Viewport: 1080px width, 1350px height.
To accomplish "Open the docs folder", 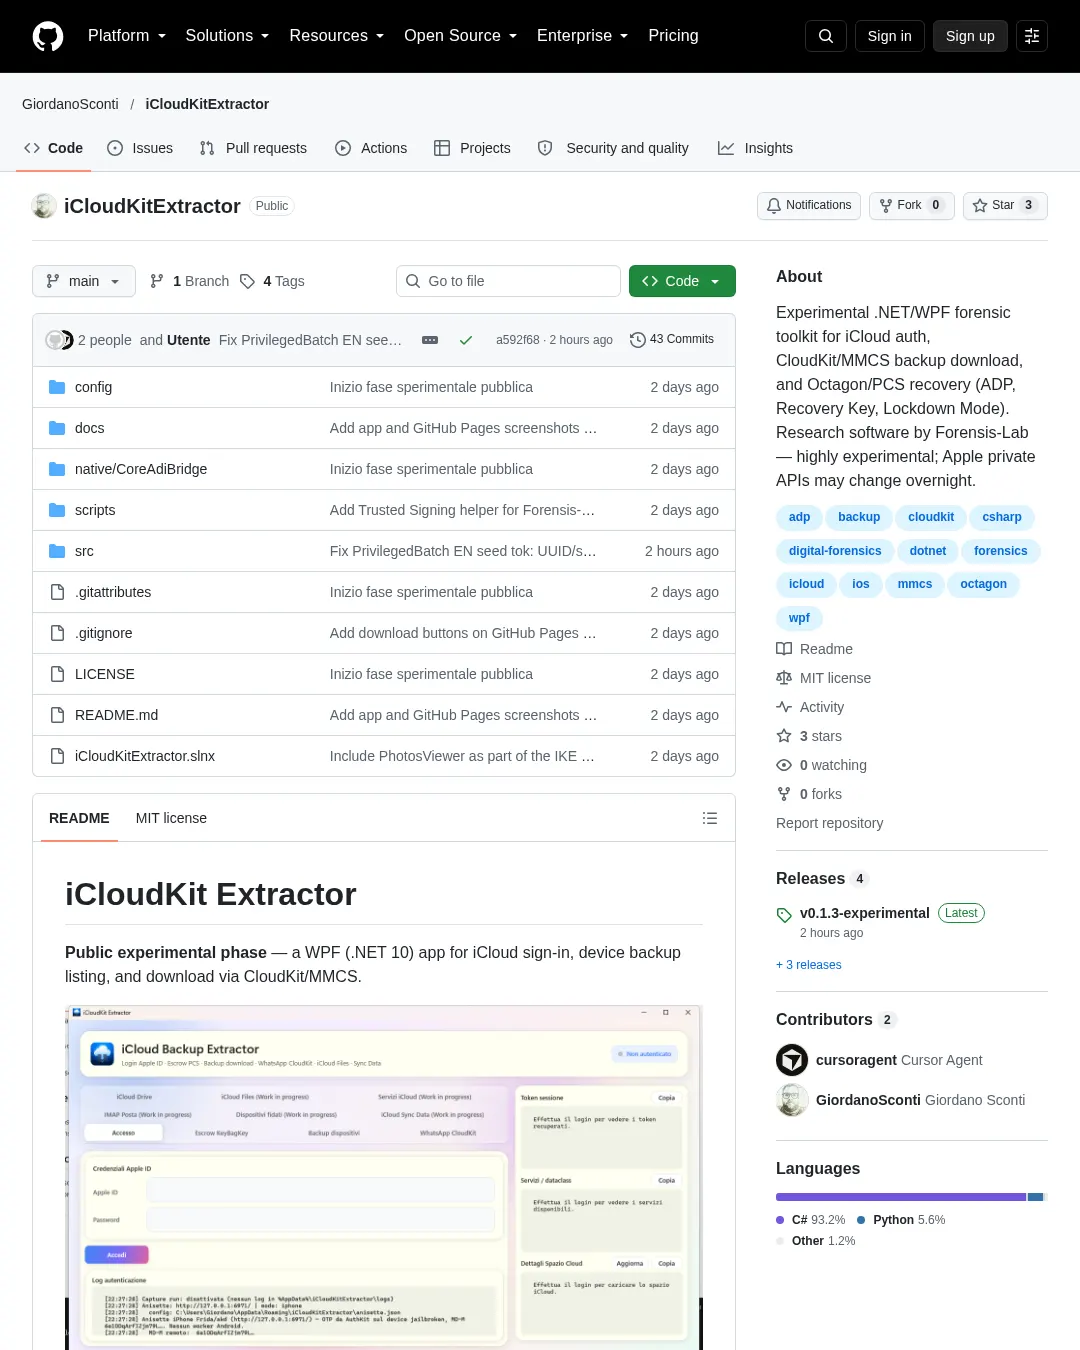I will click(x=89, y=428).
